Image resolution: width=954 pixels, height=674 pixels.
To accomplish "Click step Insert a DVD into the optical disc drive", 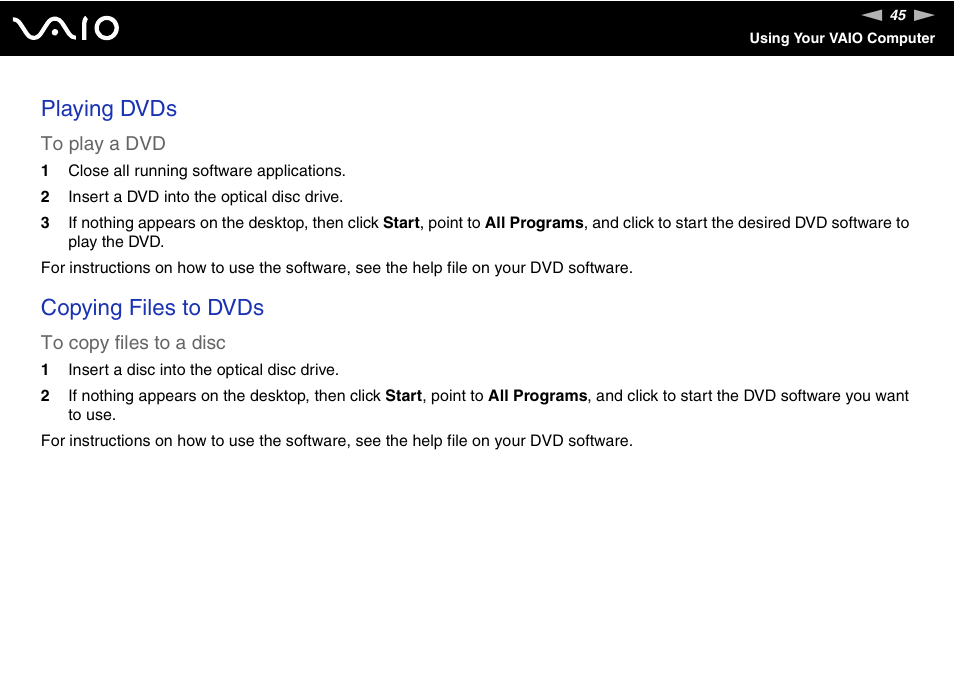I will click(x=206, y=197).
